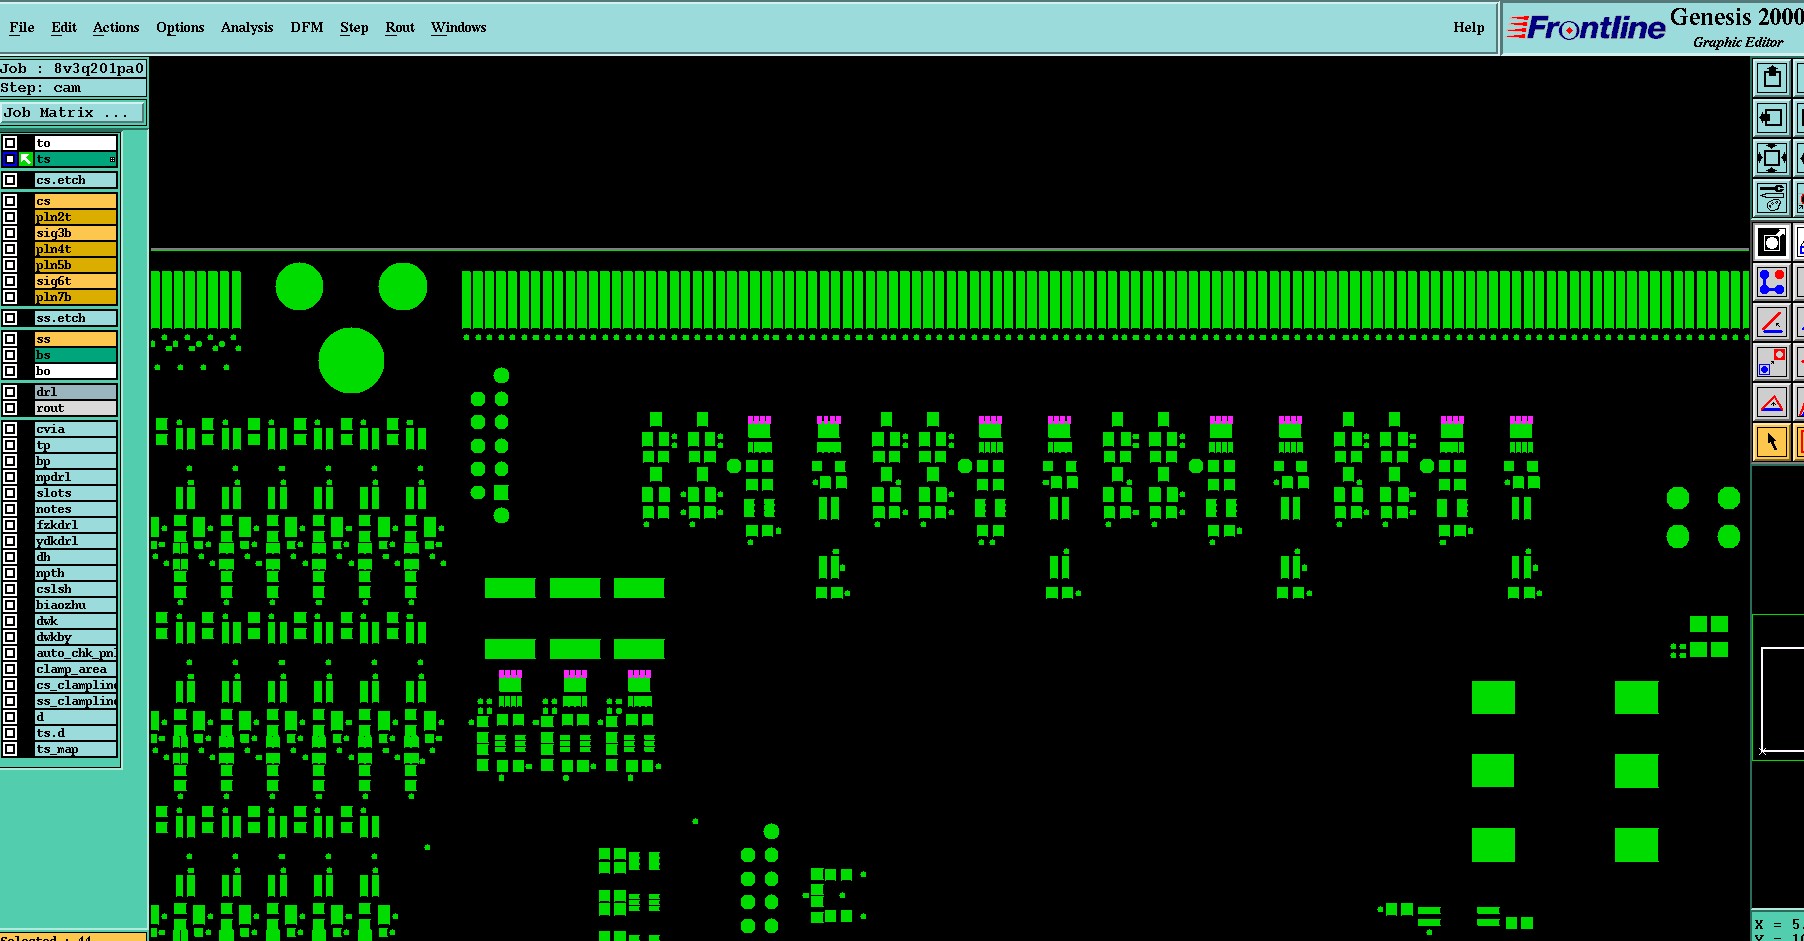This screenshot has height=941, width=1804.
Task: Select the 'dh' layer name
Action: click(76, 557)
